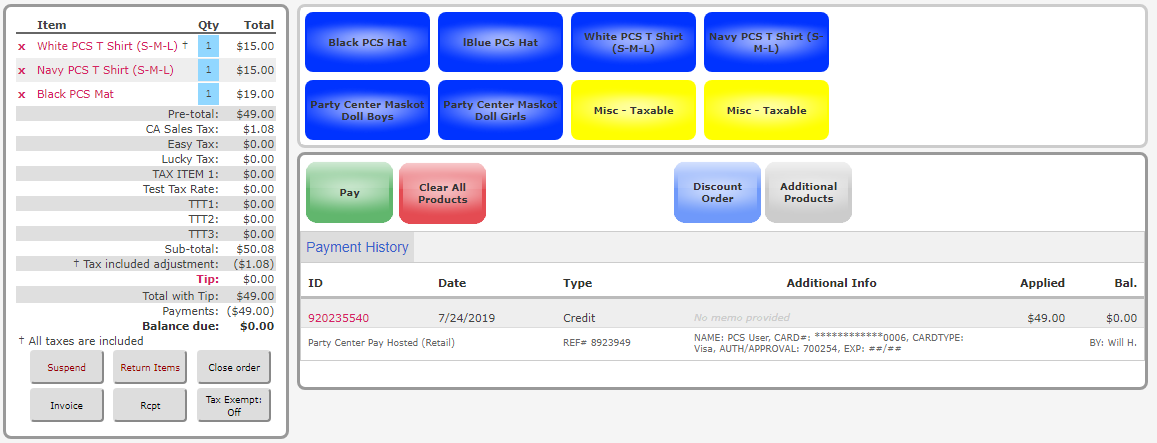Click the Pay button
The height and width of the screenshot is (443, 1157).
click(349, 193)
